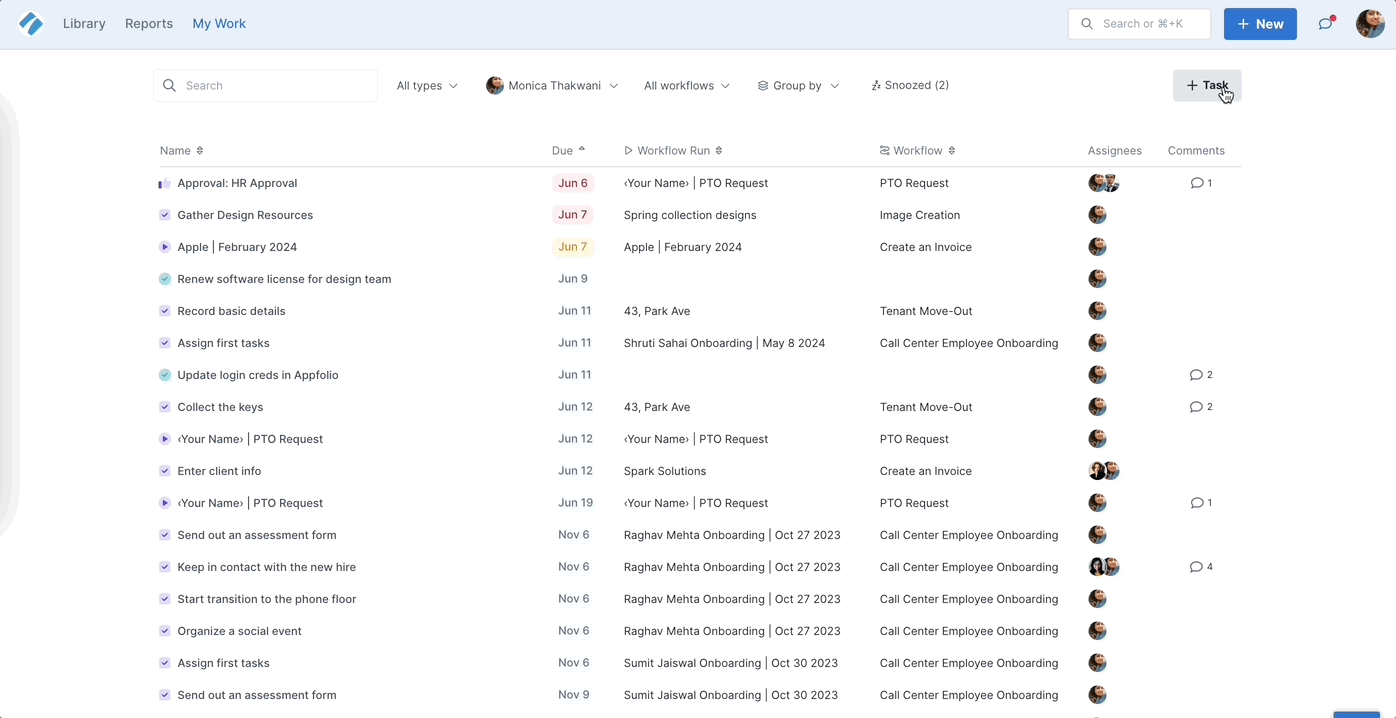1396x718 pixels.
Task: Click the task list Search field
Action: (265, 86)
